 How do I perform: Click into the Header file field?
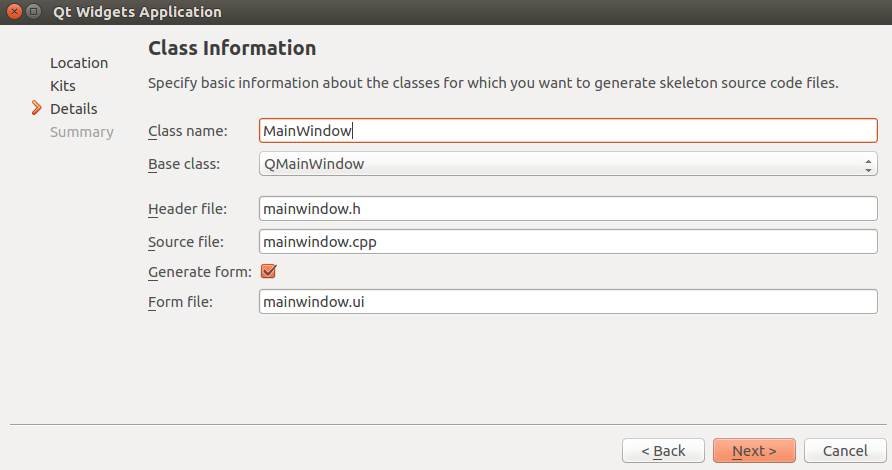click(567, 209)
